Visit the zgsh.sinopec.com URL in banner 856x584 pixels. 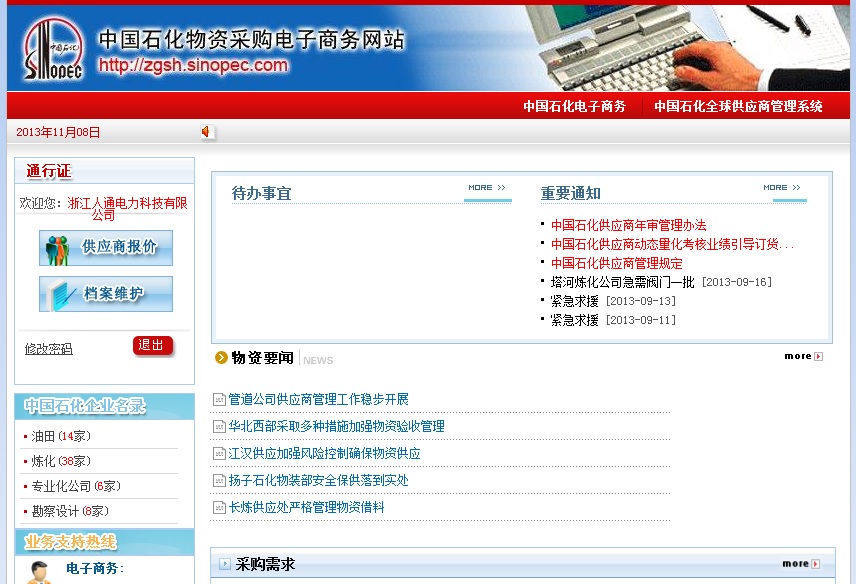point(193,66)
